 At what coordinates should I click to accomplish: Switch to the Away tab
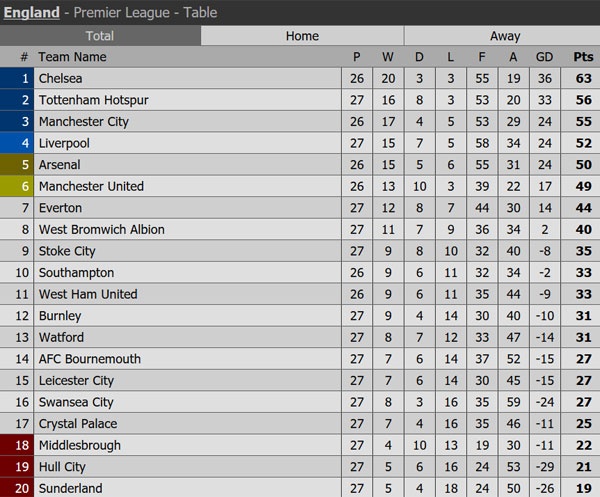504,36
